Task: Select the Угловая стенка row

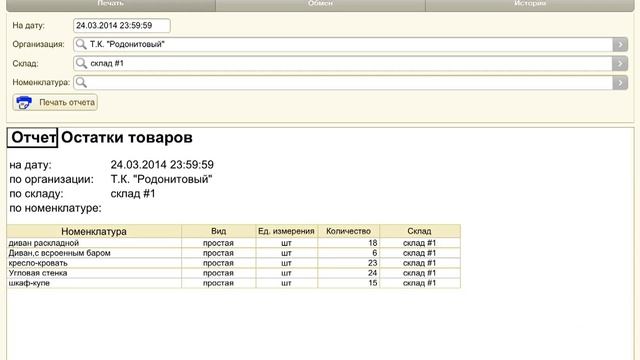Action: [x=233, y=273]
